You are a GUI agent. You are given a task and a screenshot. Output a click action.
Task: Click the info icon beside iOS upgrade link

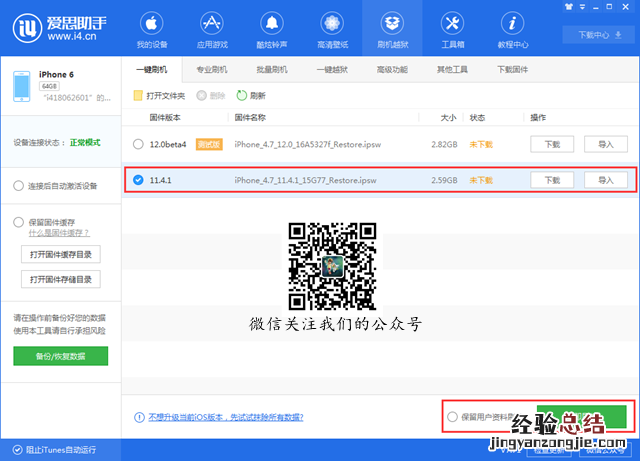point(139,417)
